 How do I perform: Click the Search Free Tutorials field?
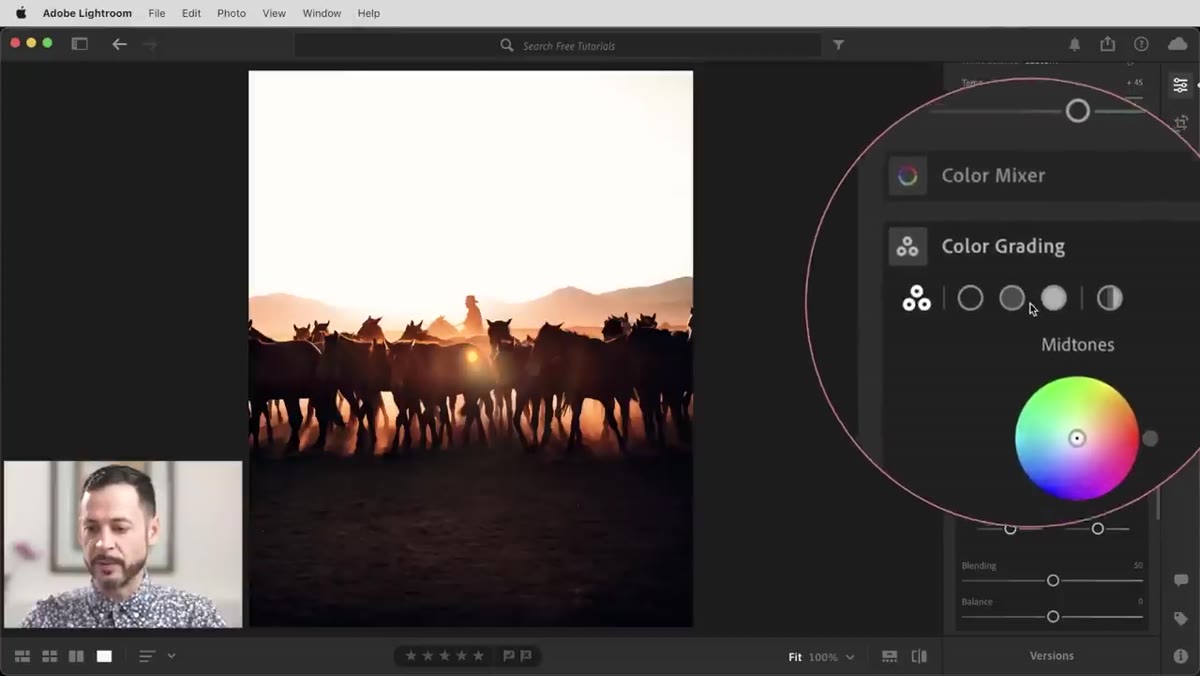(558, 45)
